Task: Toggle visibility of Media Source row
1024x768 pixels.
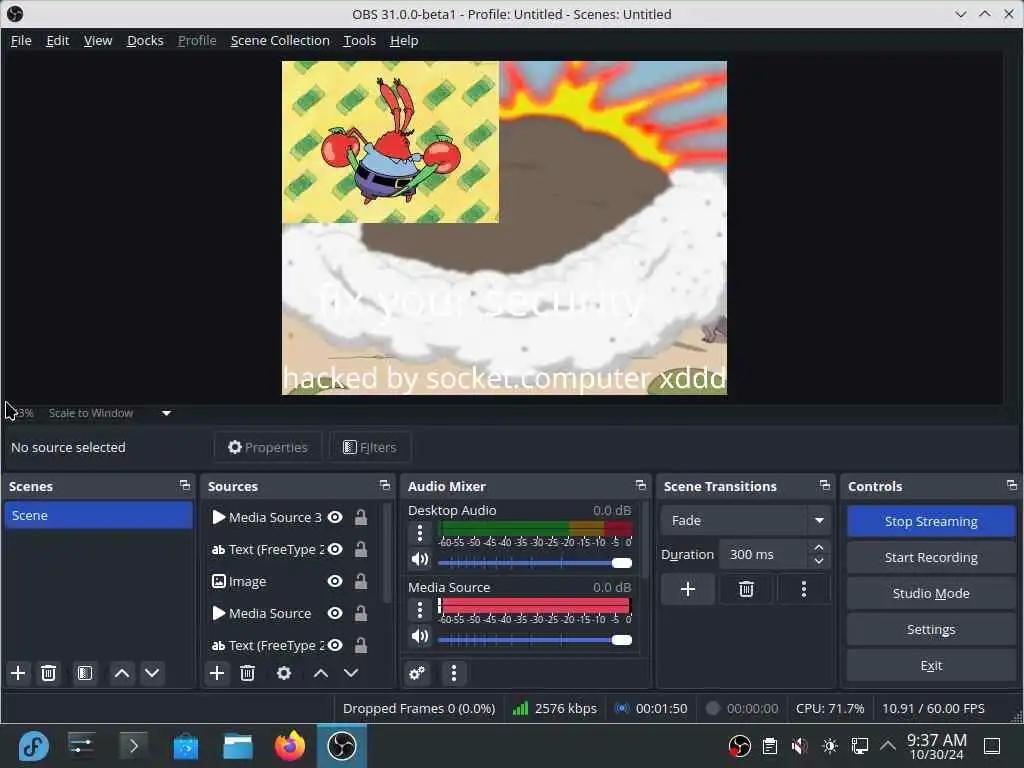Action: (x=335, y=613)
